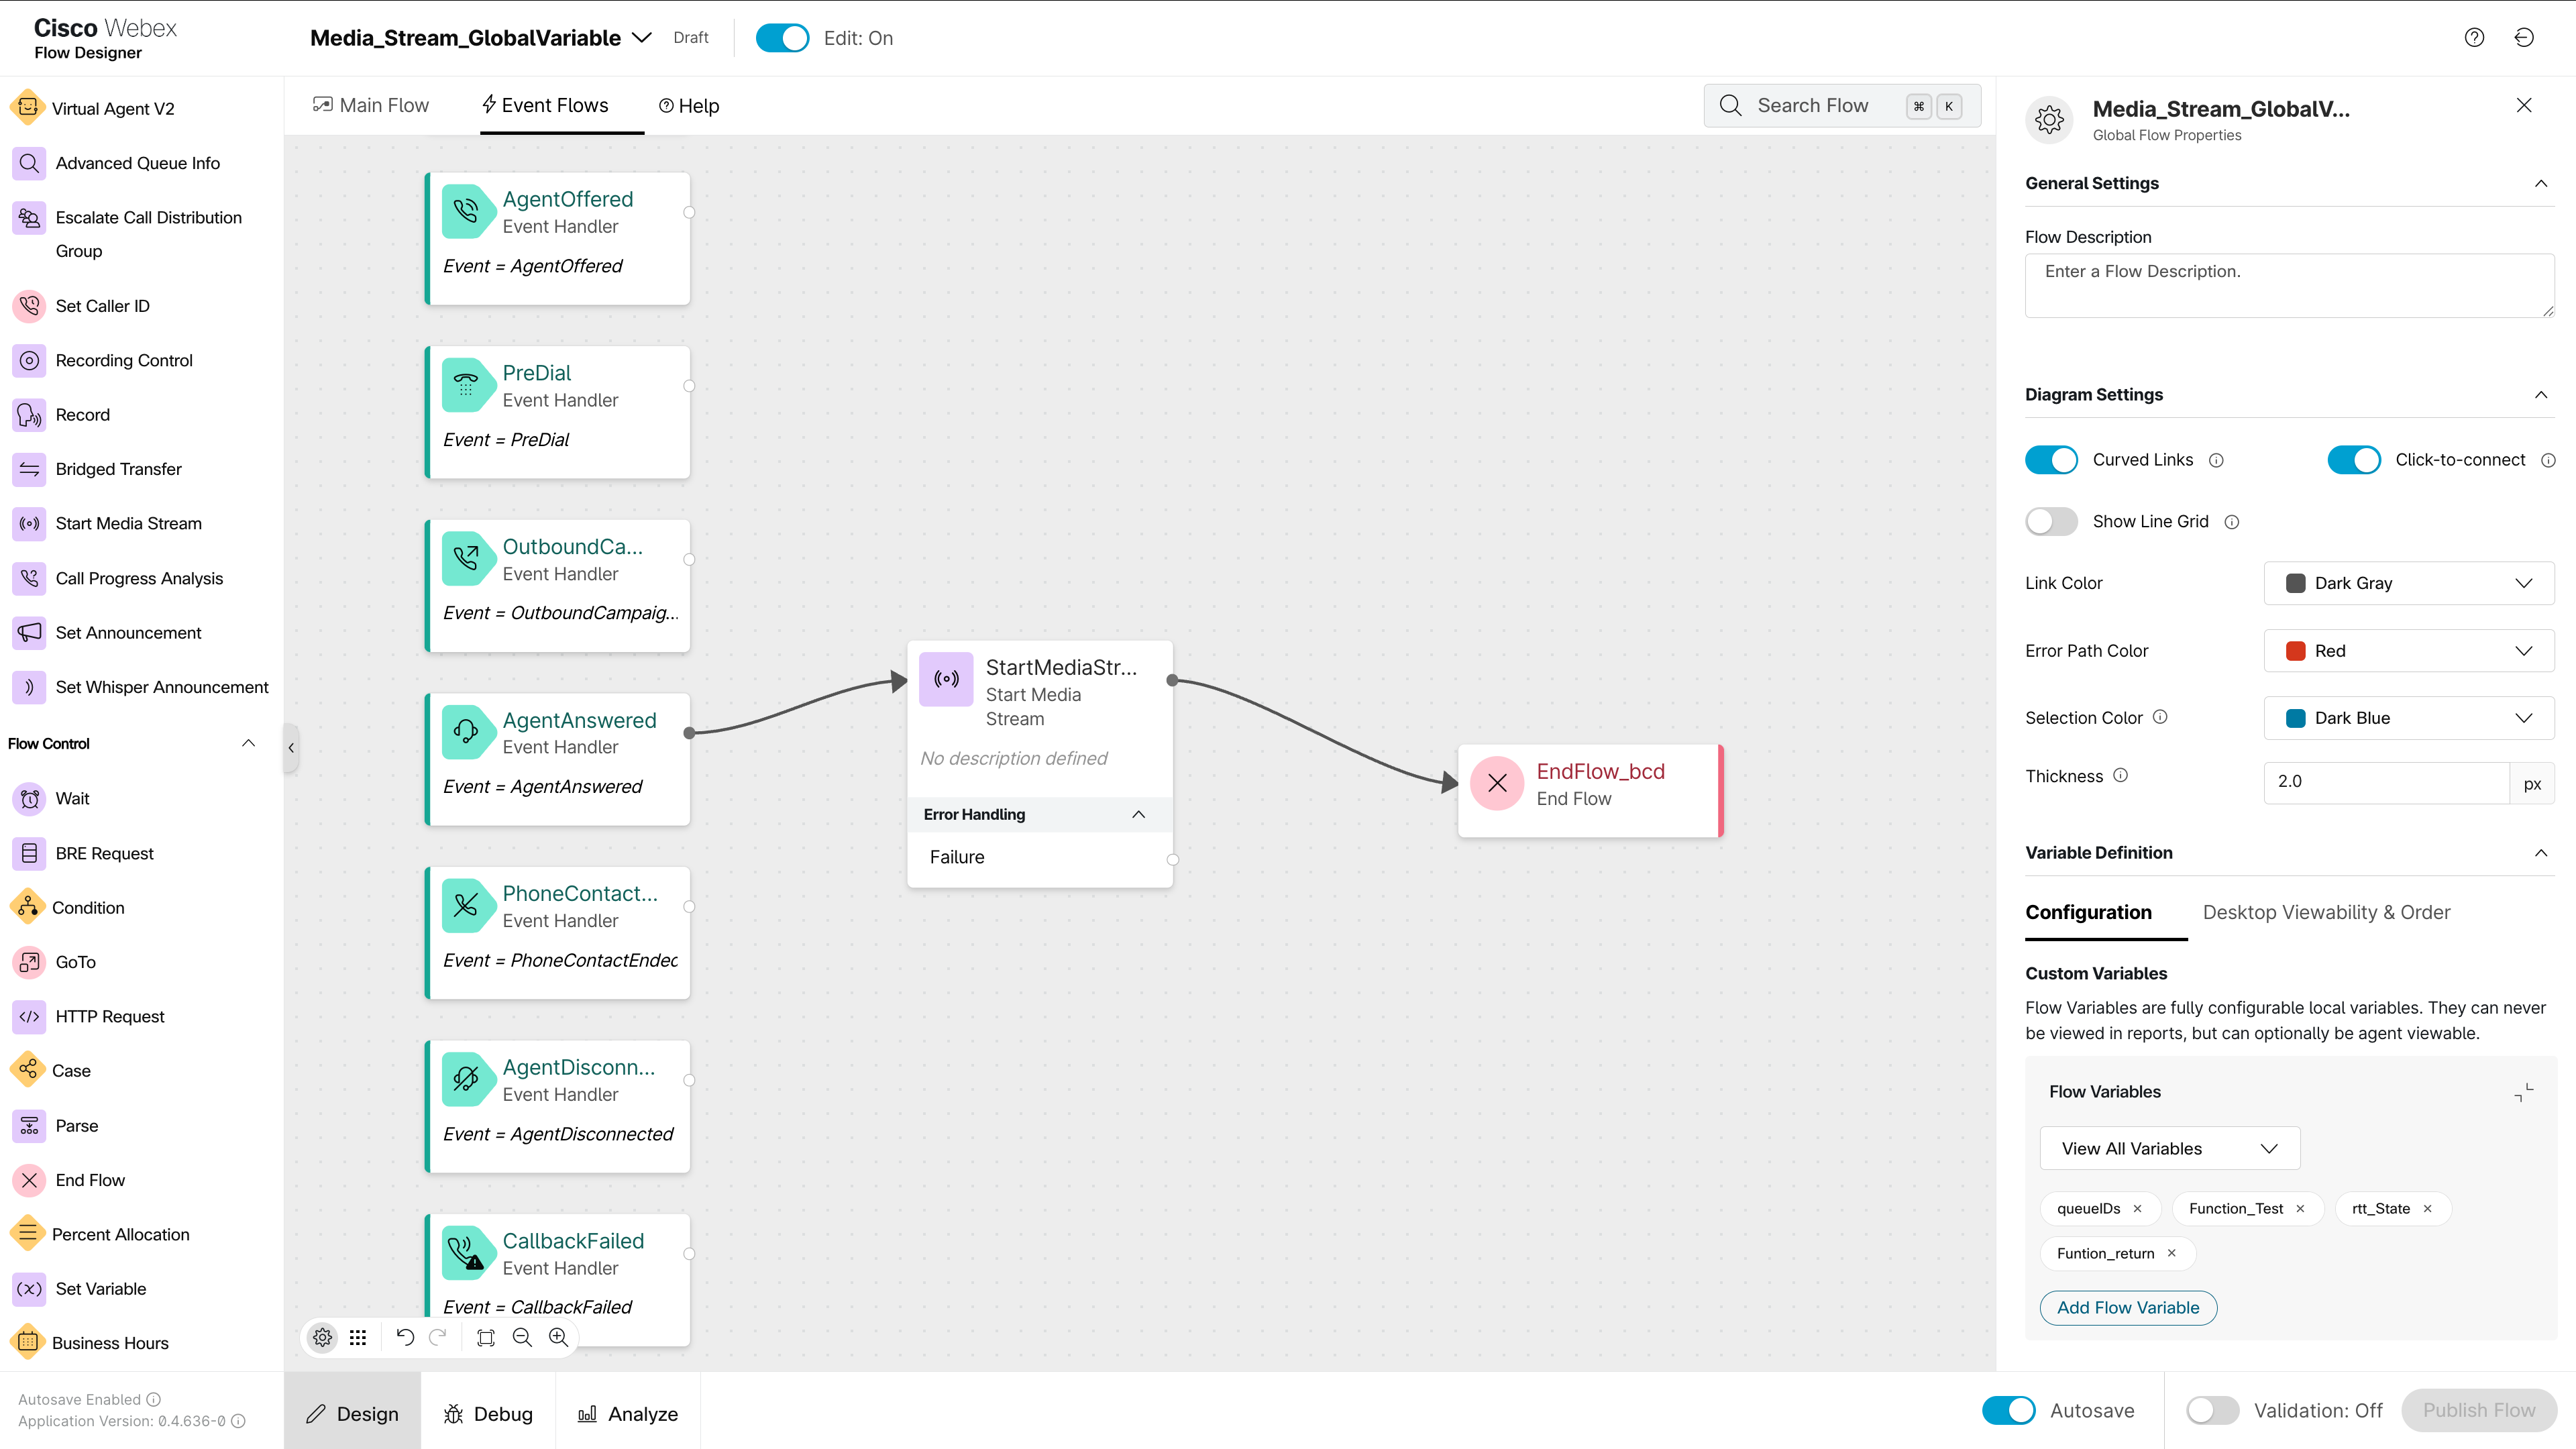Click the Publish Flow button
This screenshot has width=2576, height=1449.
coord(2478,1410)
